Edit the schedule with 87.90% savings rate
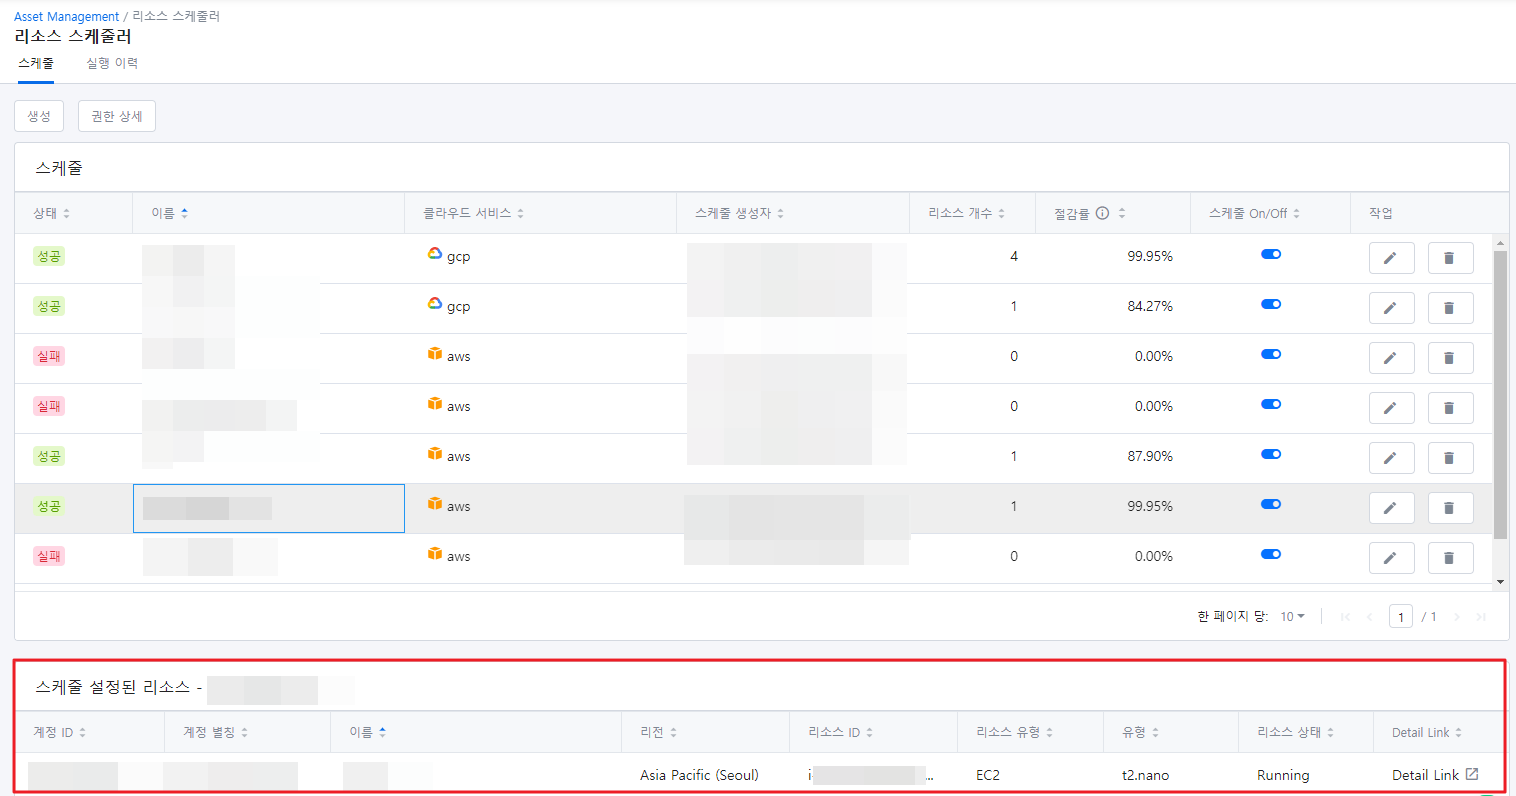 (1391, 458)
